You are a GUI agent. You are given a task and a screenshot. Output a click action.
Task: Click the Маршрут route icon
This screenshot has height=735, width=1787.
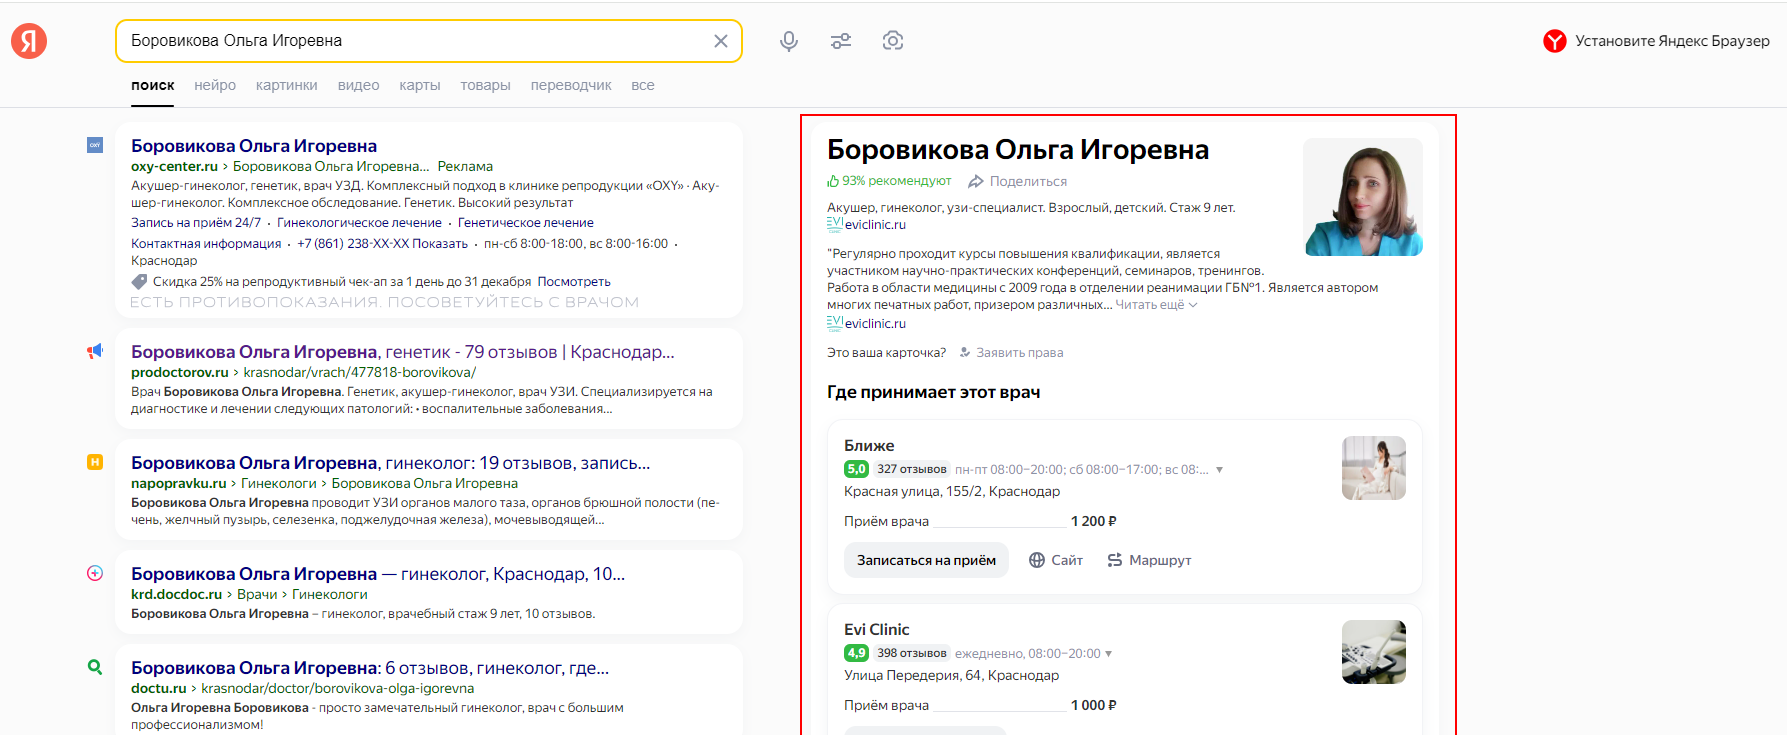[x=1115, y=560]
